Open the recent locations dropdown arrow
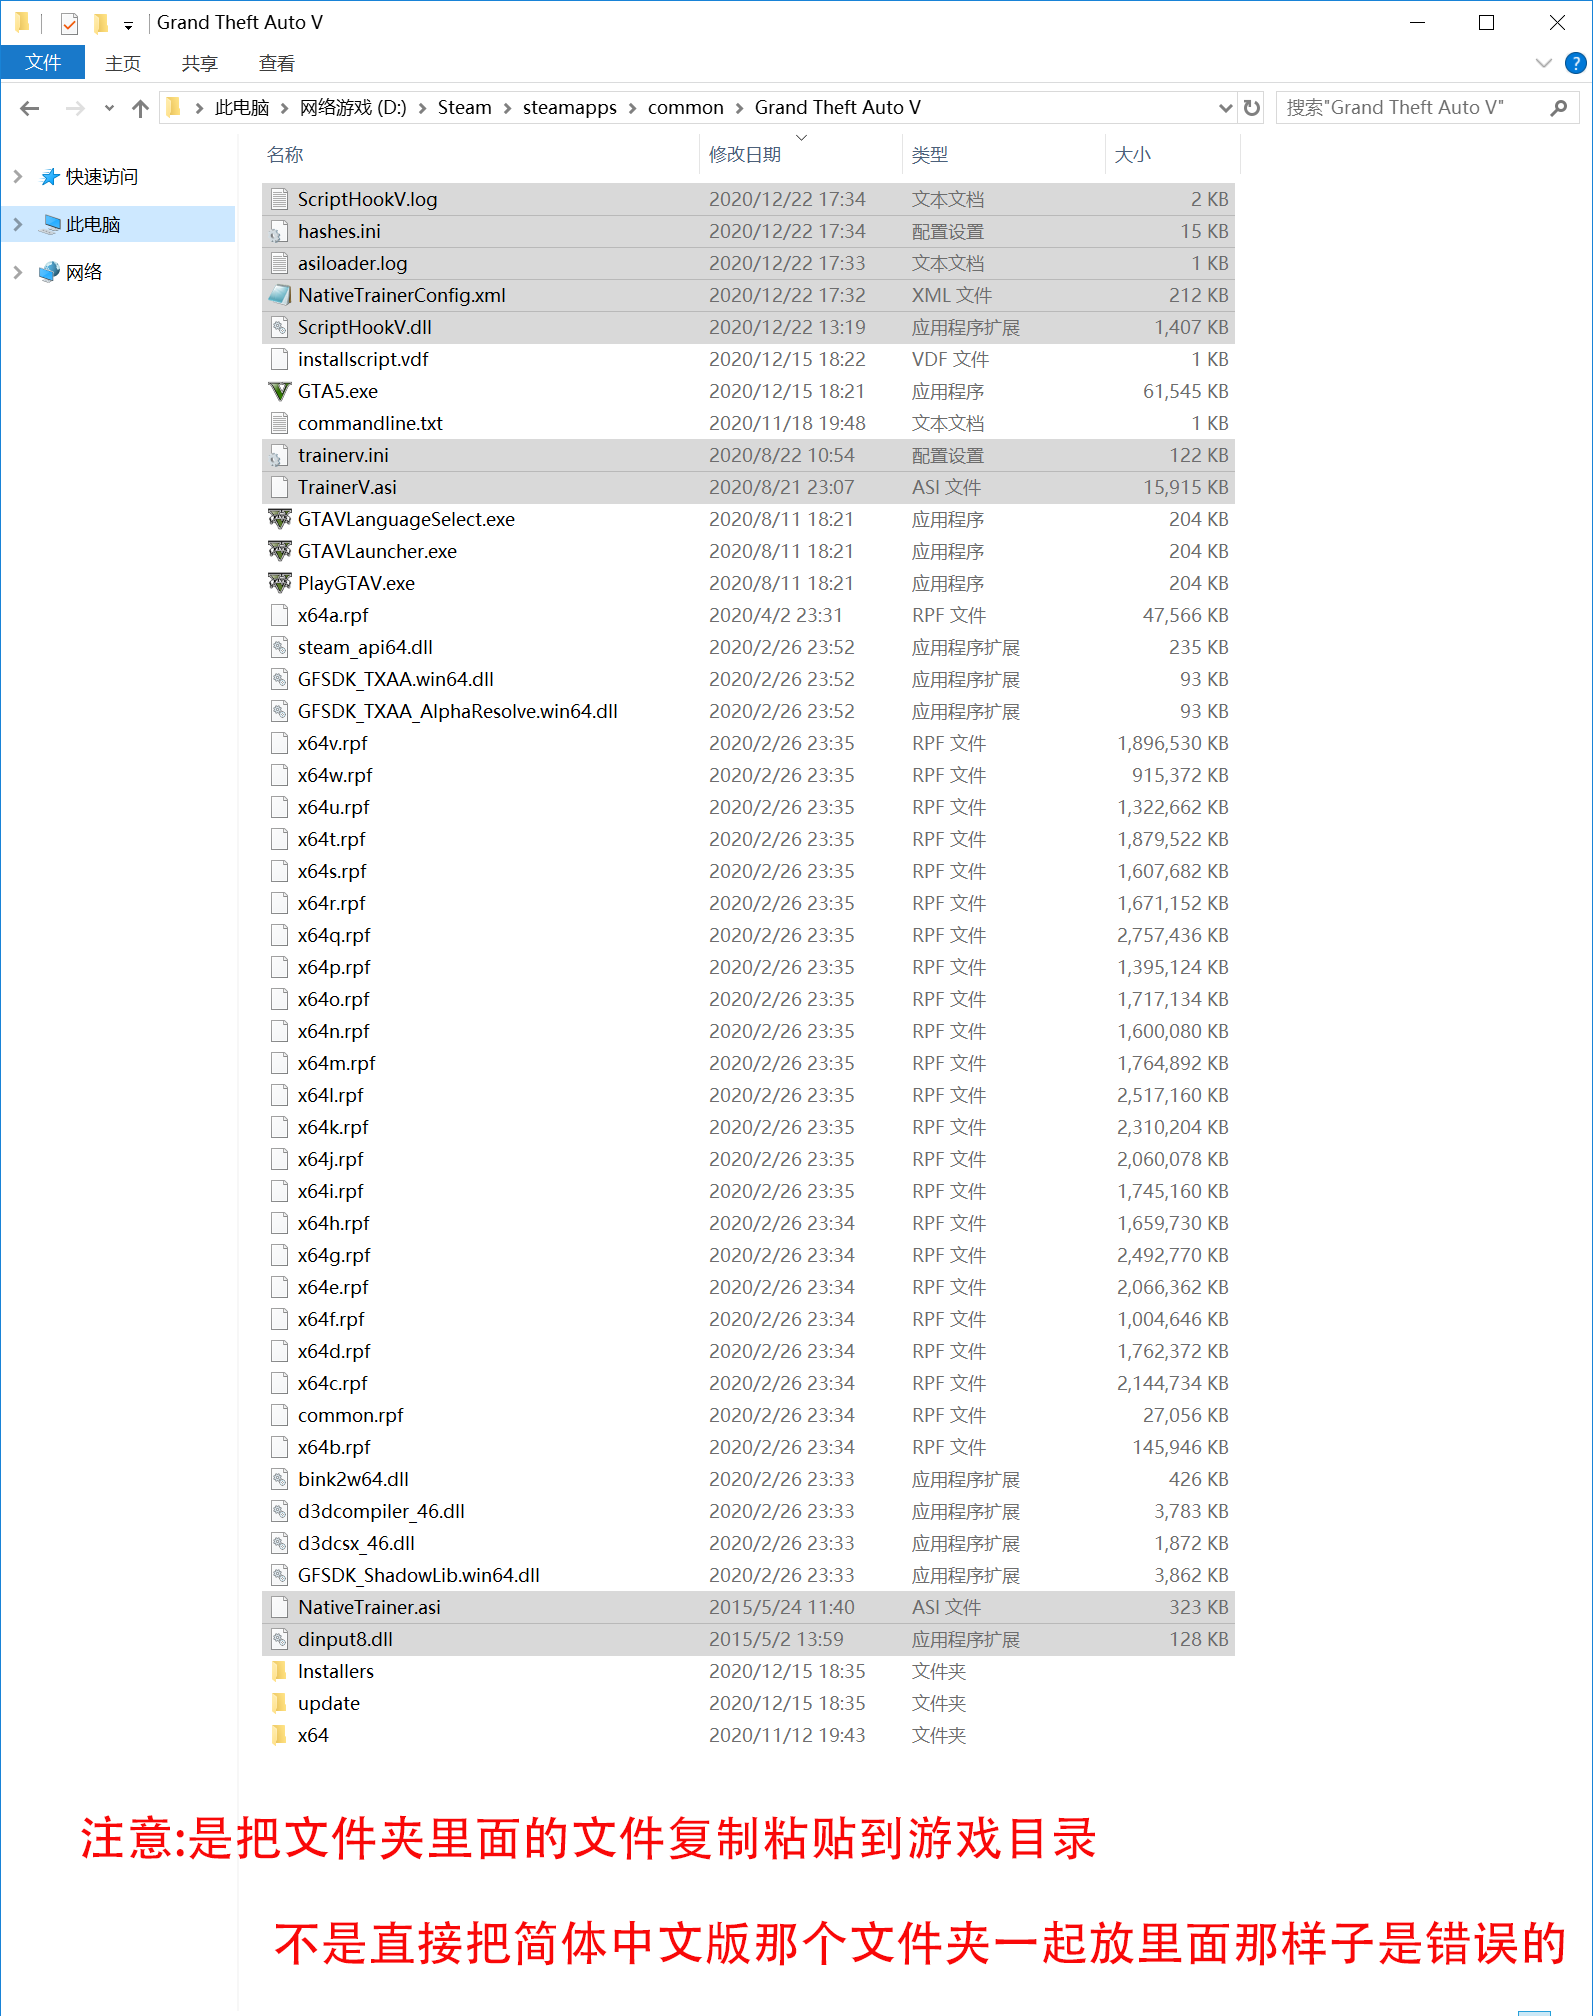 click(109, 108)
